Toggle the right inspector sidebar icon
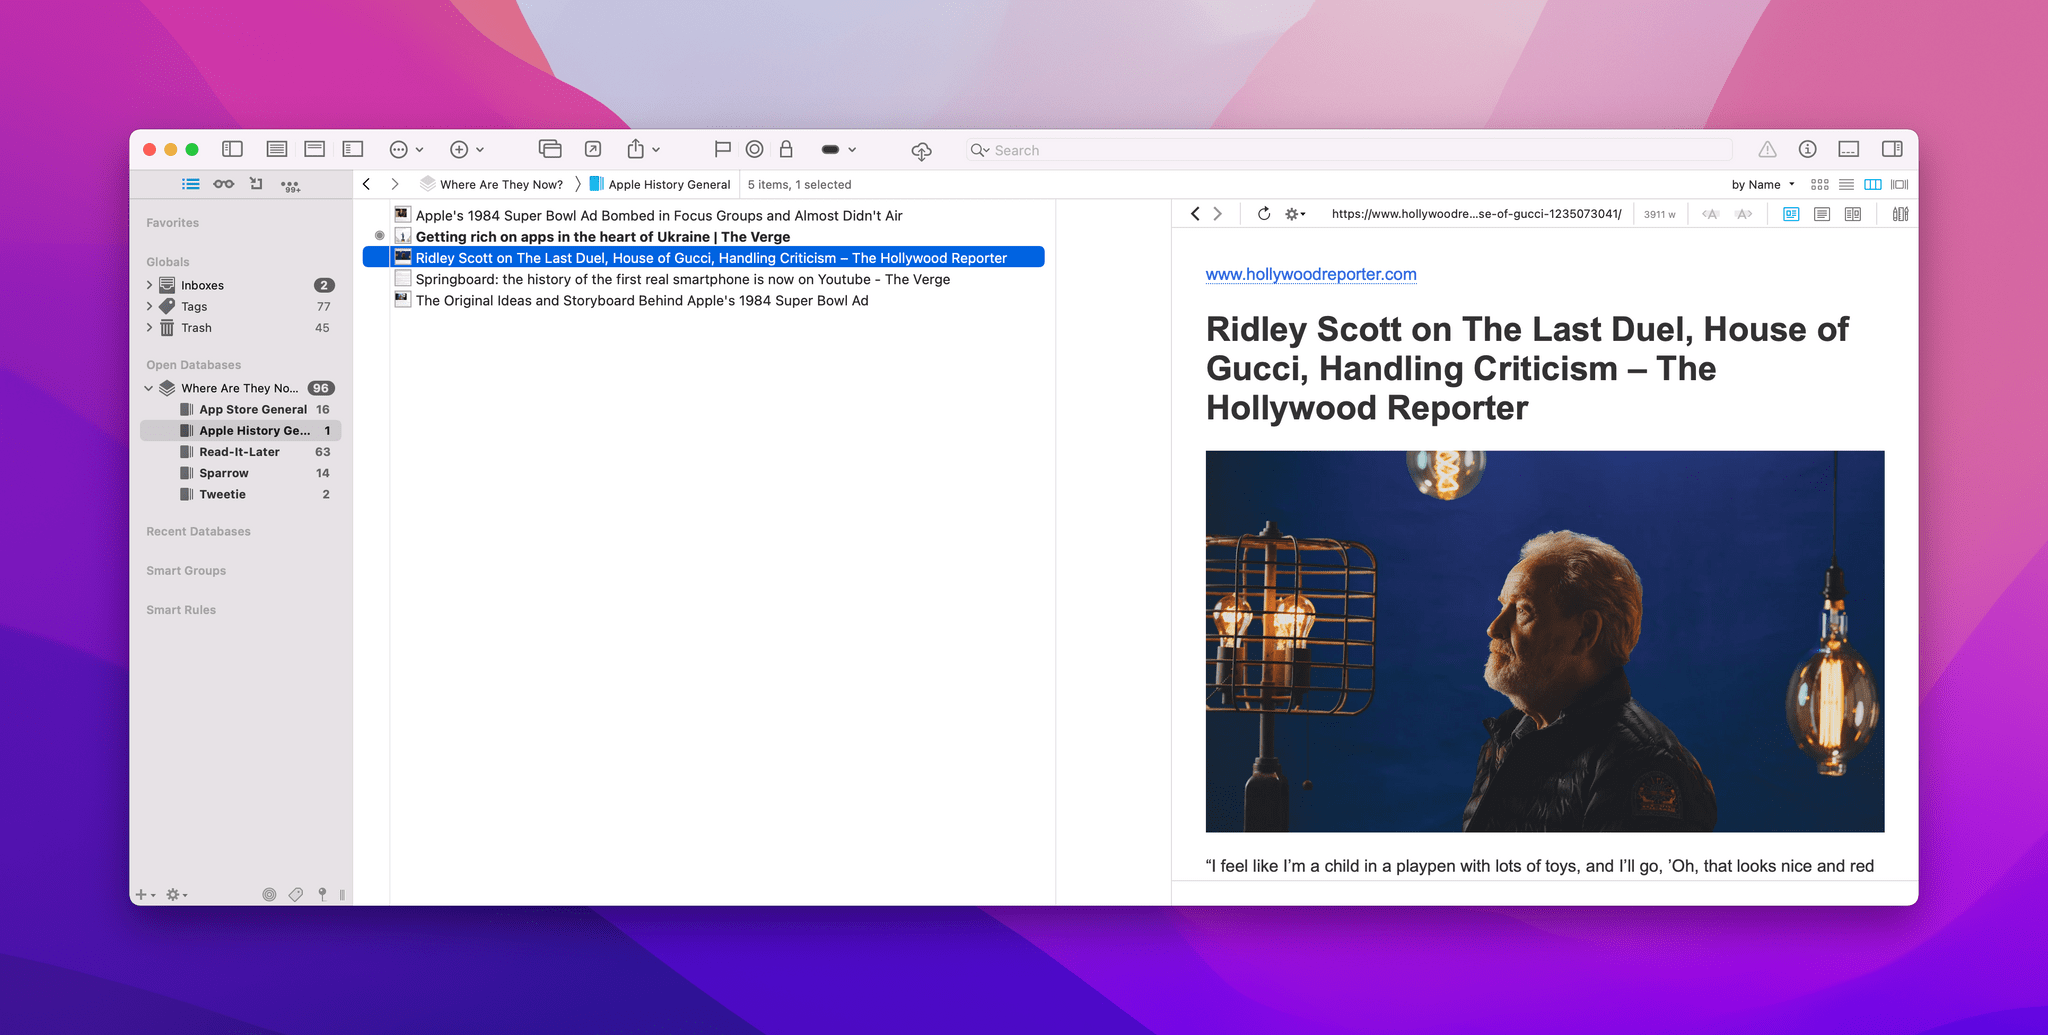Image resolution: width=2048 pixels, height=1035 pixels. click(x=1892, y=149)
